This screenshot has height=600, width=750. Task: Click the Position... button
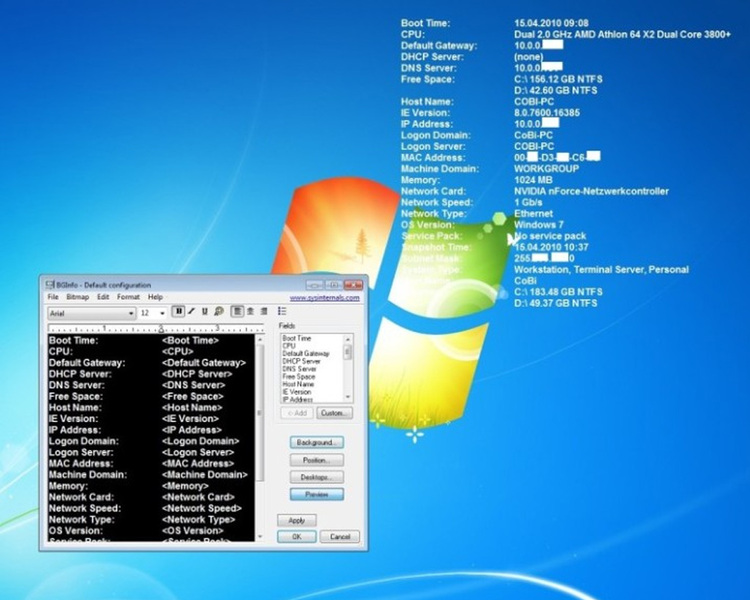point(317,460)
